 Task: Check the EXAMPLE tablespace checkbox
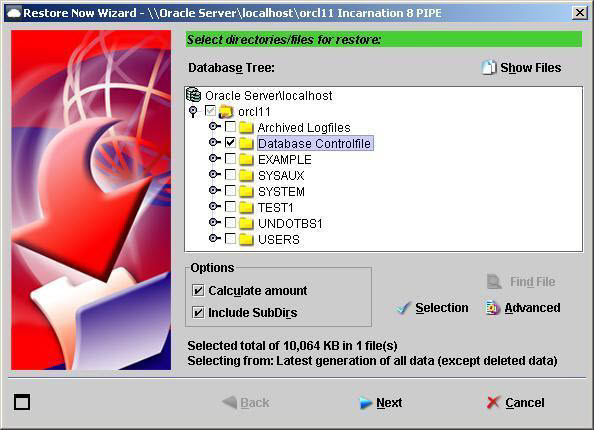coord(230,158)
